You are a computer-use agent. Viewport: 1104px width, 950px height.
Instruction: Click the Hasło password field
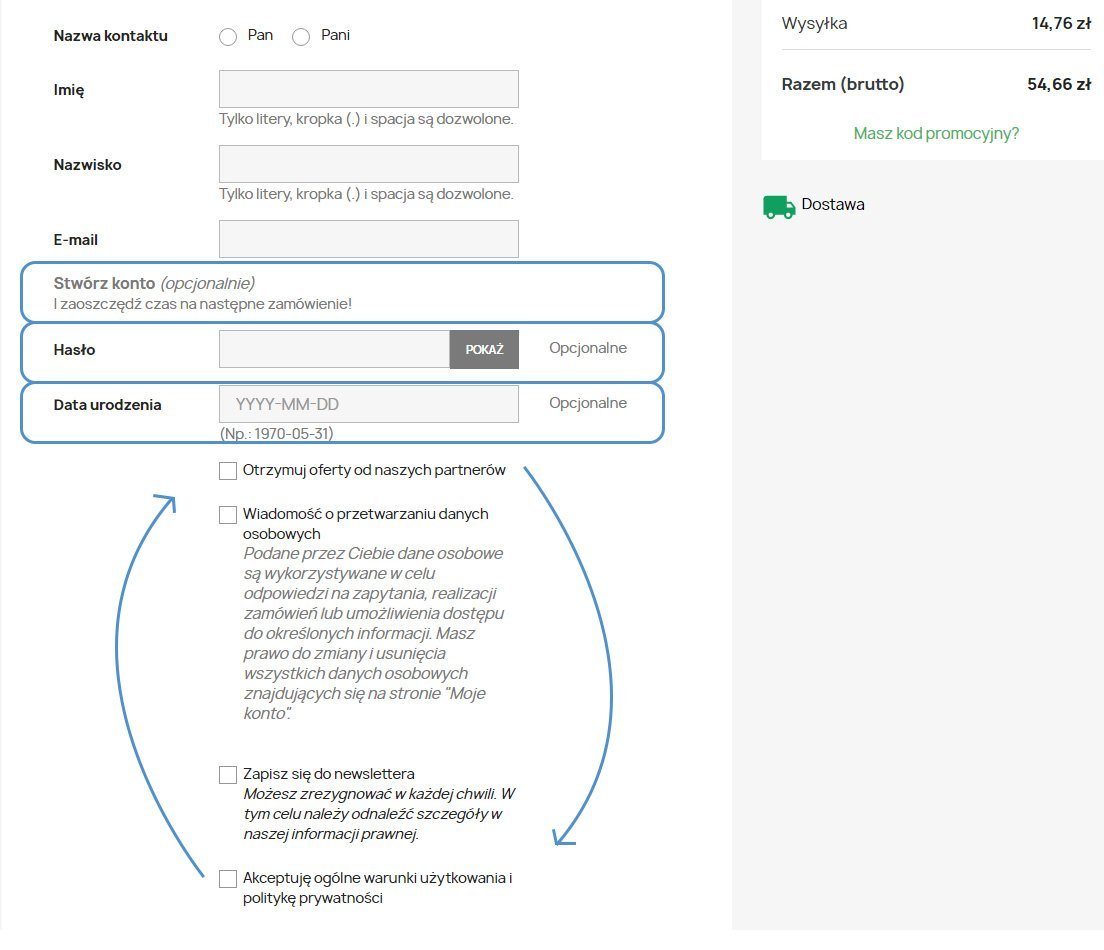click(x=334, y=349)
